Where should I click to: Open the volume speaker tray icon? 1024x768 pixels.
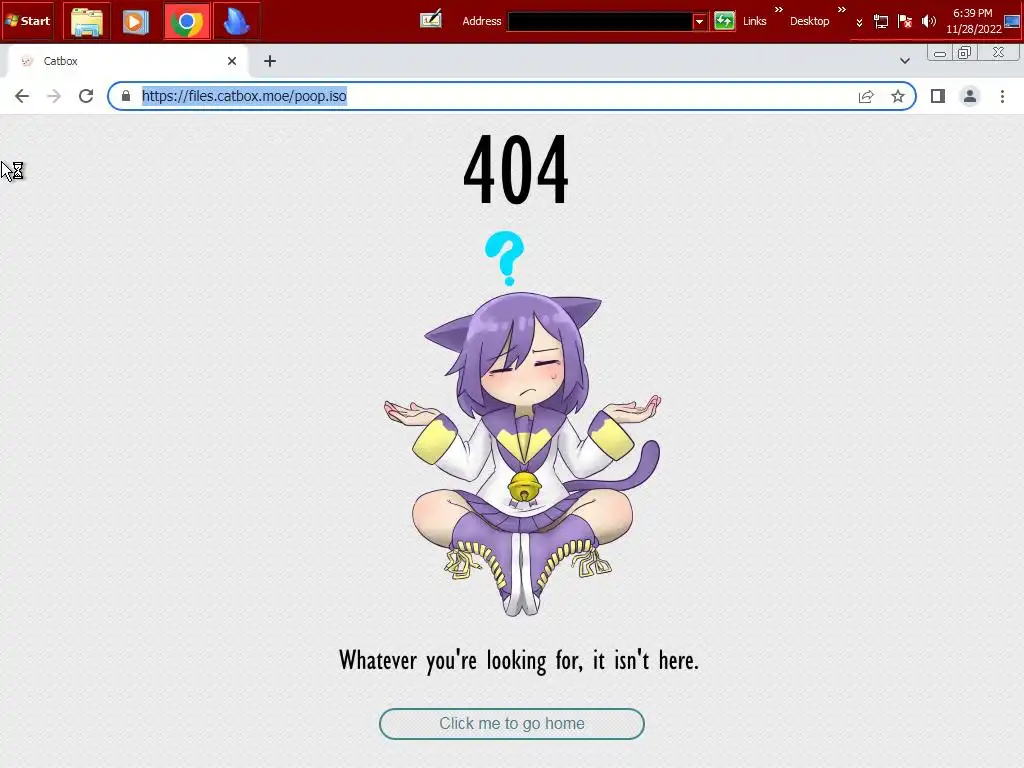[x=928, y=22]
